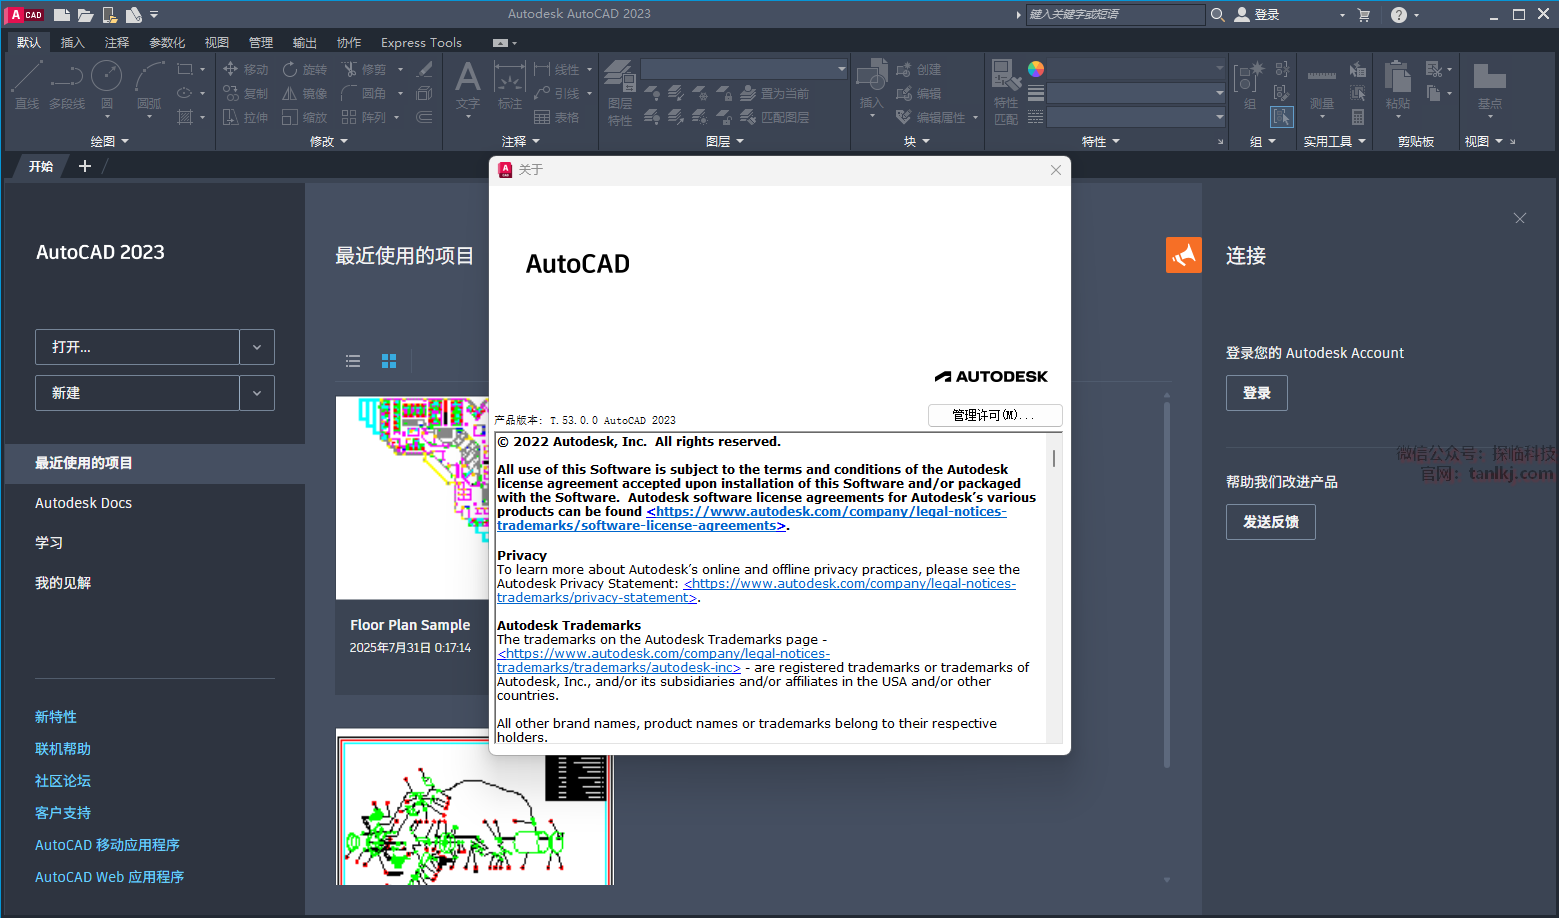This screenshot has height=918, width=1559.
Task: Select the Line (直线) drawing tool
Action: 27,84
